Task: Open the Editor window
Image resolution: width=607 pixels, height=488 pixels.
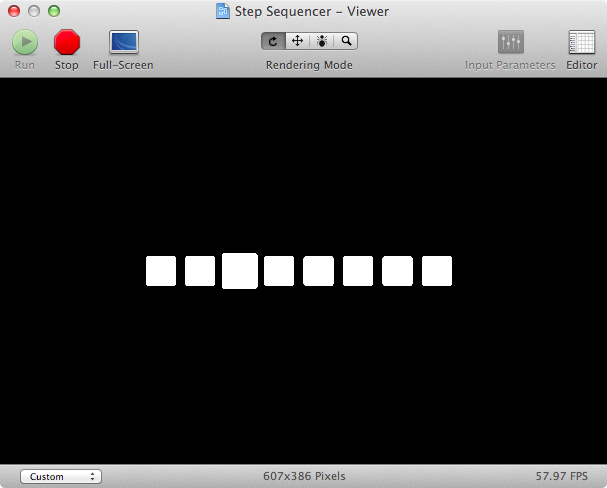Action: (581, 42)
